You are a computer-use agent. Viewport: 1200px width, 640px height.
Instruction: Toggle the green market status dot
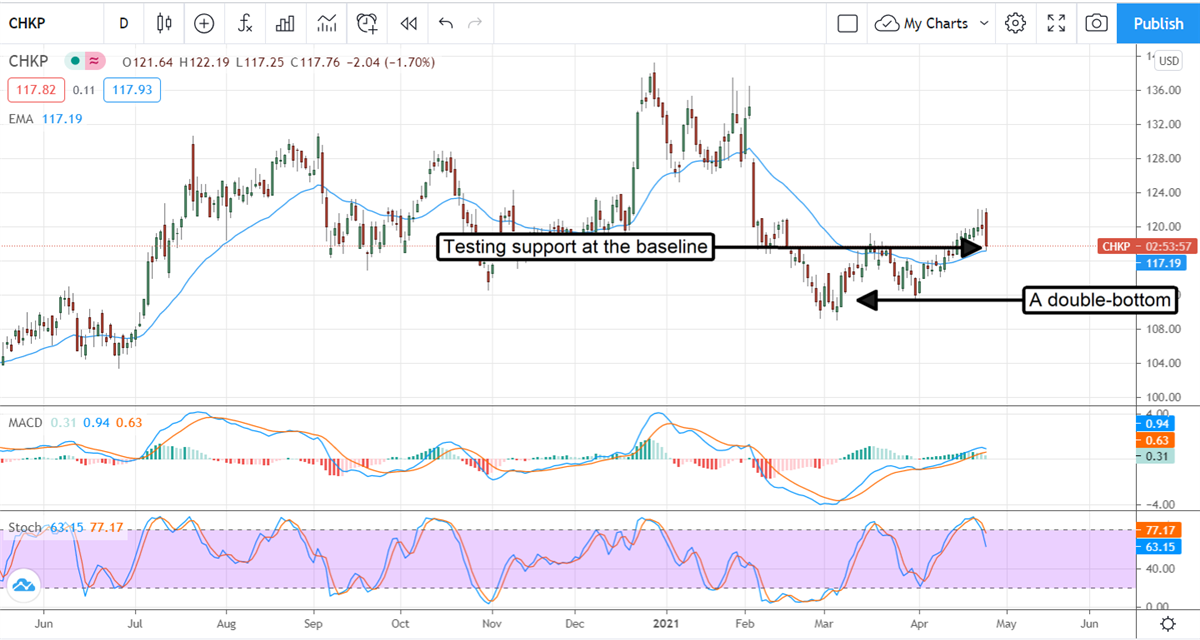74,61
